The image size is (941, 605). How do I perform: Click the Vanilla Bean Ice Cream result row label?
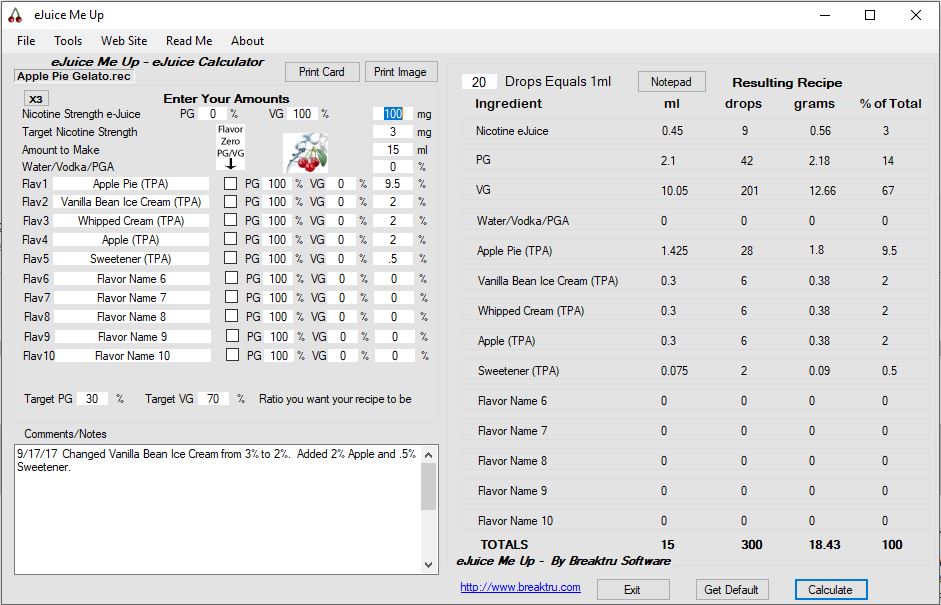[x=548, y=281]
